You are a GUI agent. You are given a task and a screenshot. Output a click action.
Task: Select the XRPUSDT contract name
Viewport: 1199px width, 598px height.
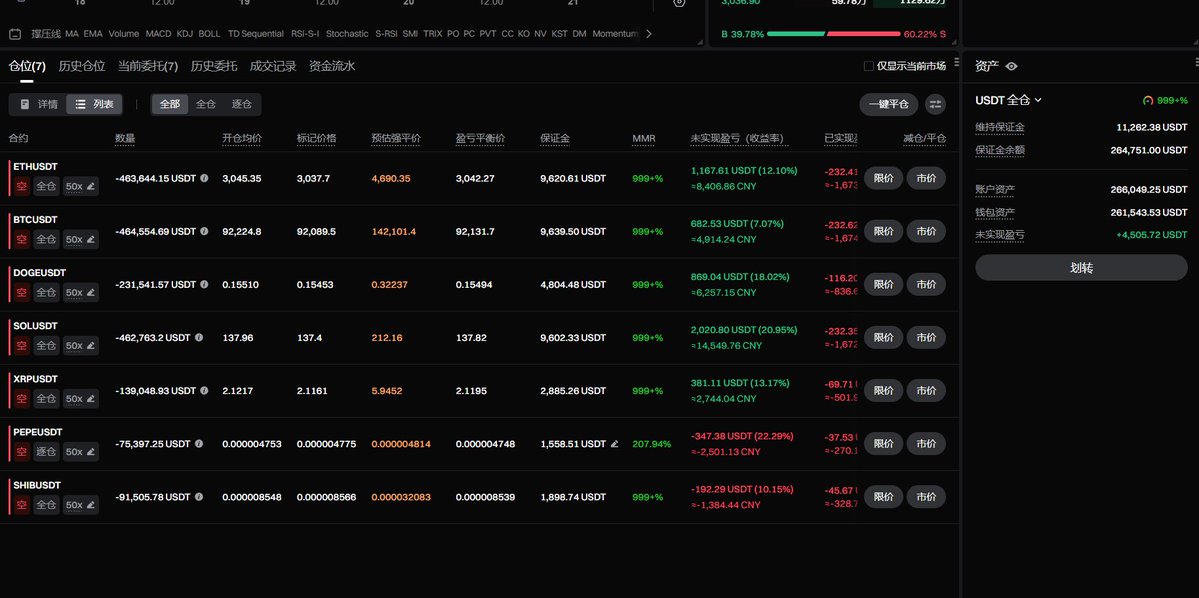(37, 379)
